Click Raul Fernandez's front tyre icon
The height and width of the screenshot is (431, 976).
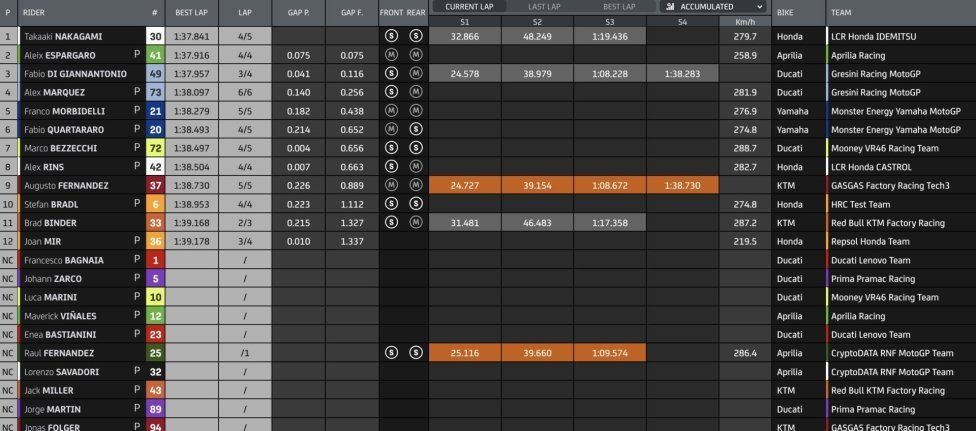tap(391, 353)
